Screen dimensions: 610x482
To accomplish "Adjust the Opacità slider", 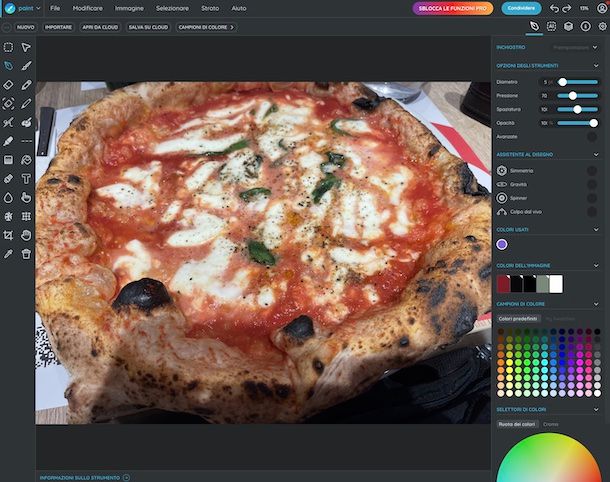I will point(577,123).
